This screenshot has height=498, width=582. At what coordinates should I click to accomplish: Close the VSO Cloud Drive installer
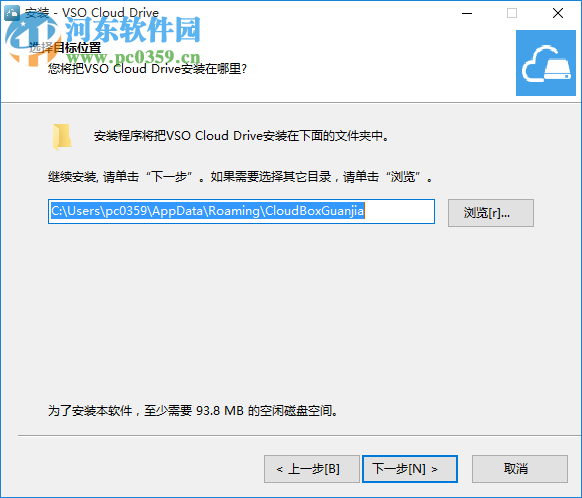click(x=558, y=13)
